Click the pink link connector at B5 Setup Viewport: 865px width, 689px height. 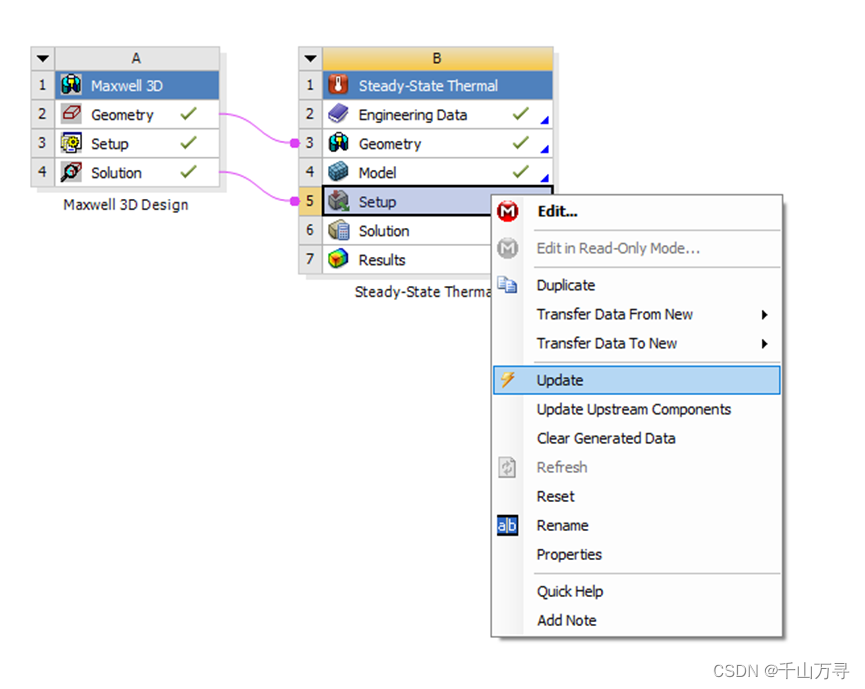coord(295,201)
